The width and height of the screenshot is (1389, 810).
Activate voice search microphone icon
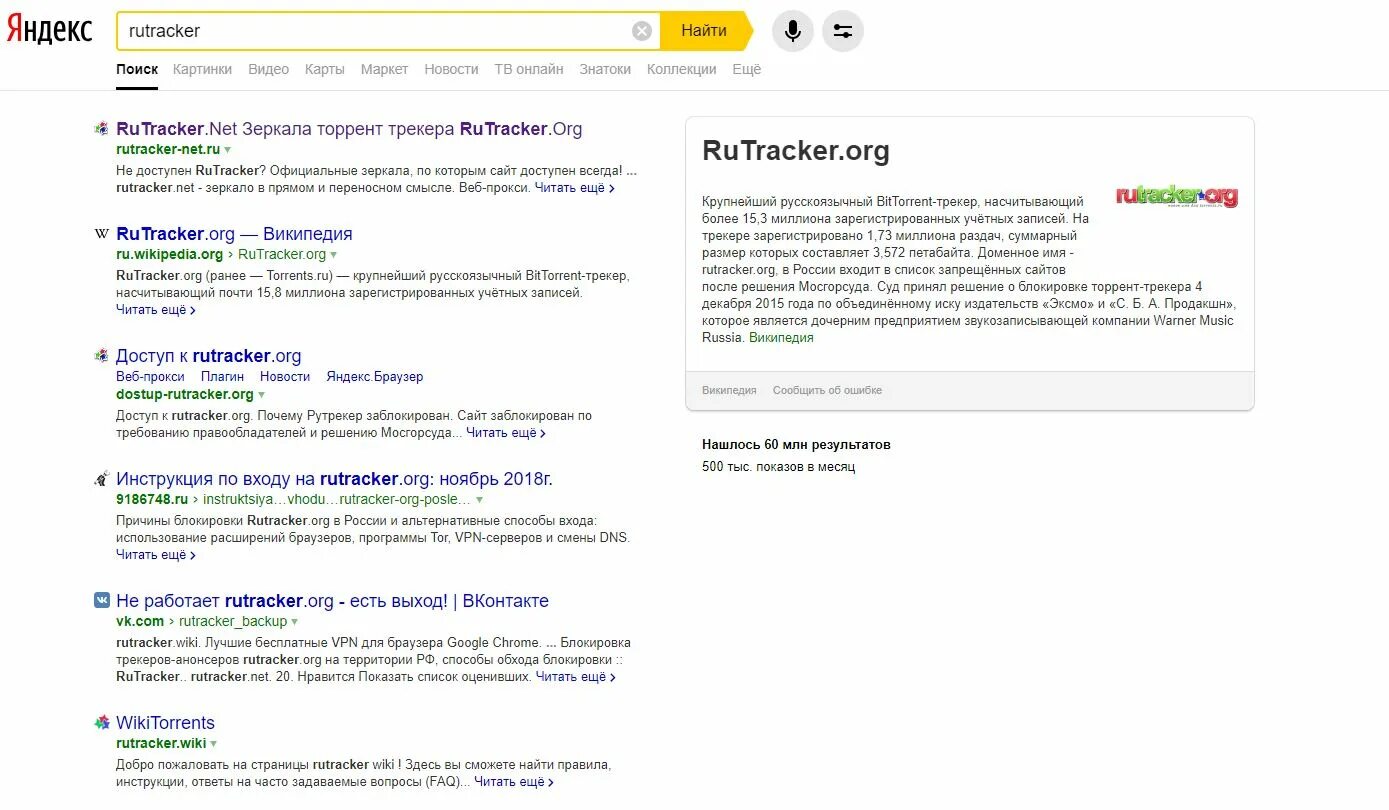[793, 31]
